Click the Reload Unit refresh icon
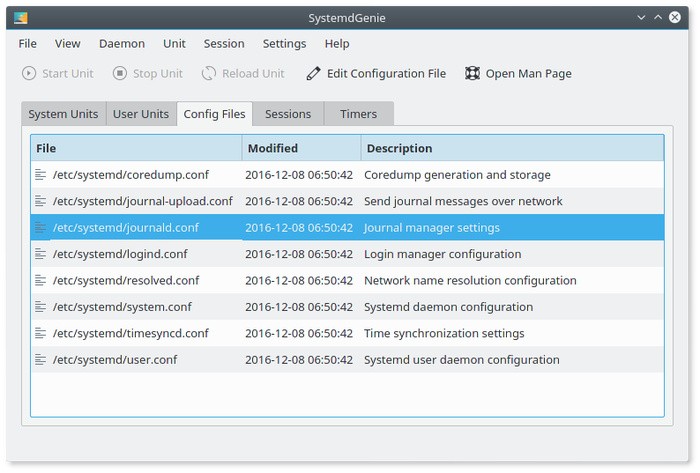 coord(209,73)
